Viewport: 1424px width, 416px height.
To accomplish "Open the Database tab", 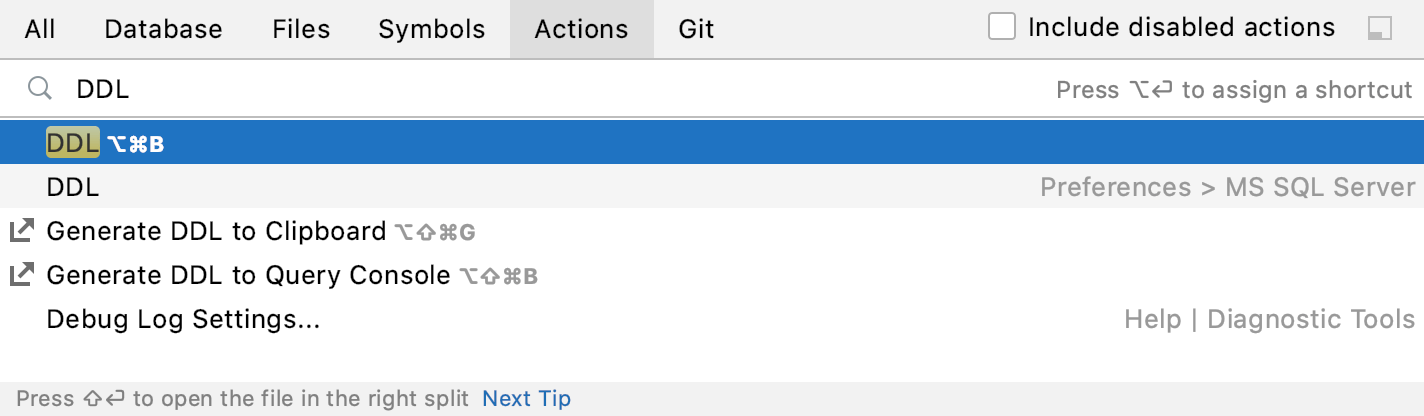I will 163,29.
